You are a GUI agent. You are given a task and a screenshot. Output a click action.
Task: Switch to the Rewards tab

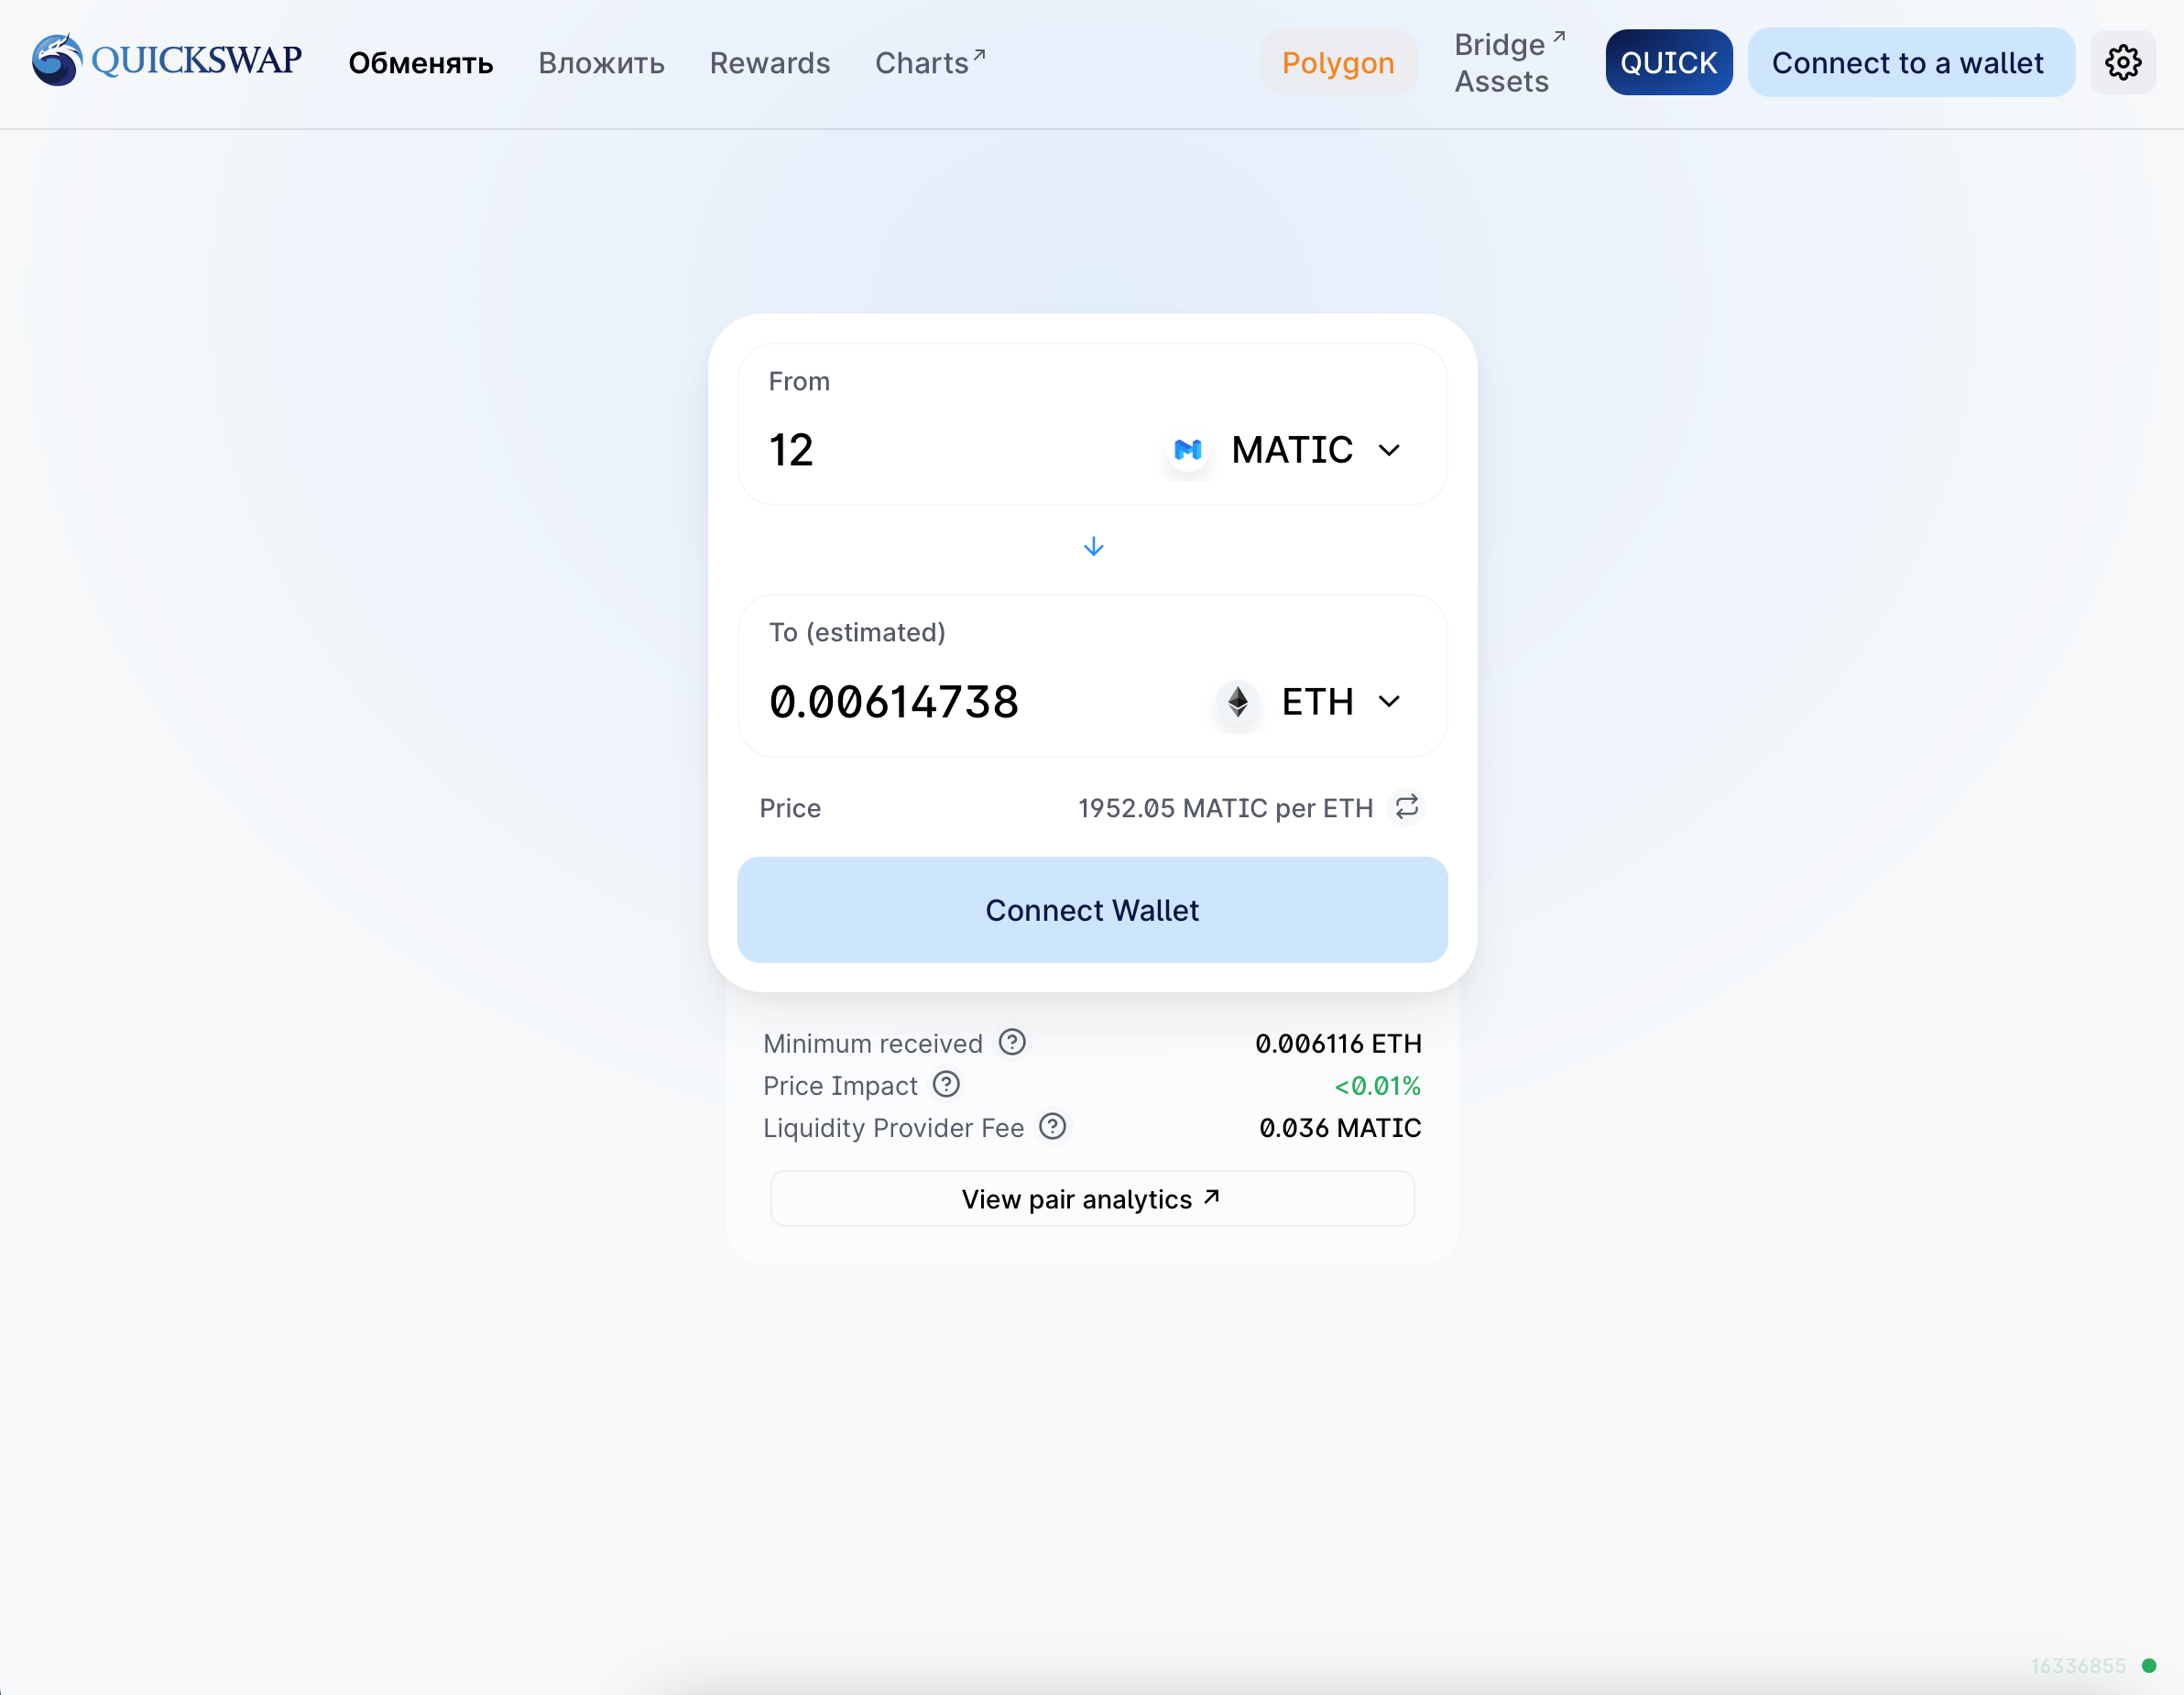[770, 63]
